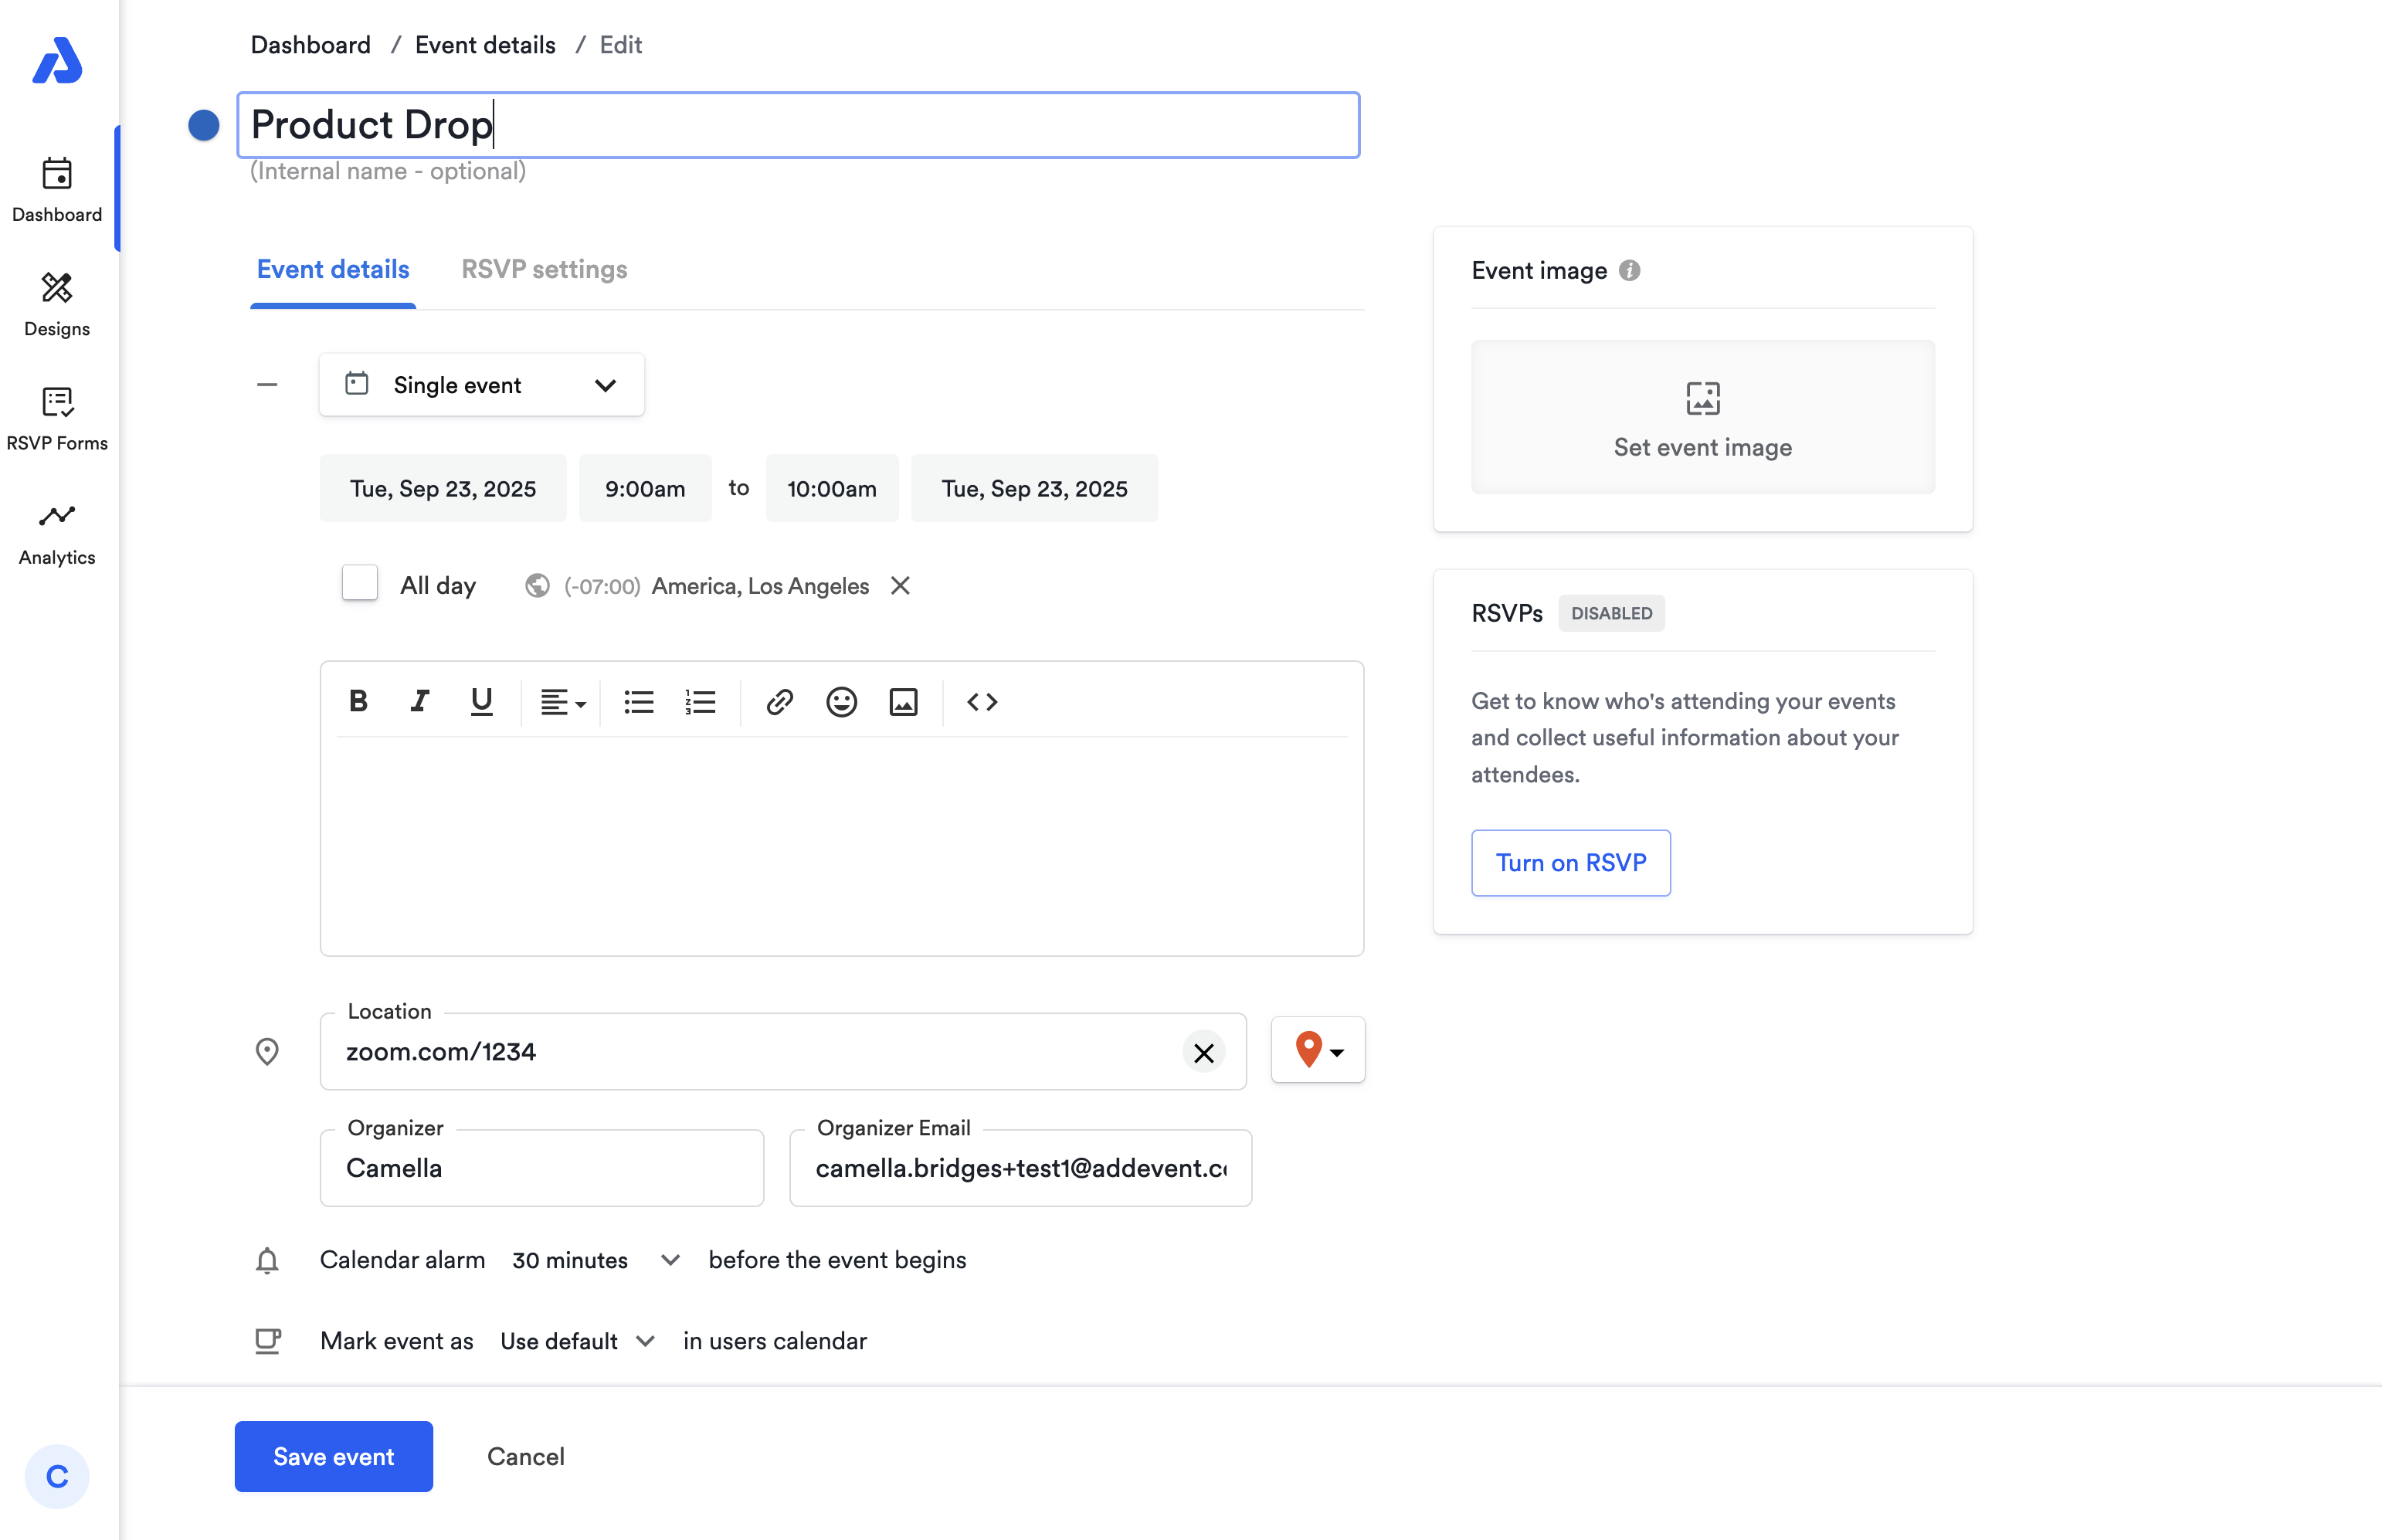Clear the Location field text

coord(1203,1052)
